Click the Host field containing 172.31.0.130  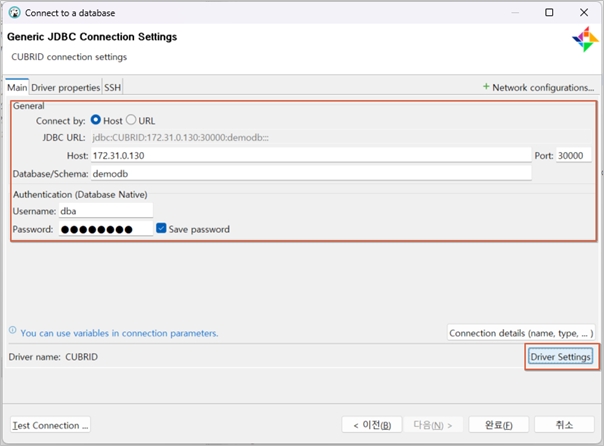click(x=311, y=156)
